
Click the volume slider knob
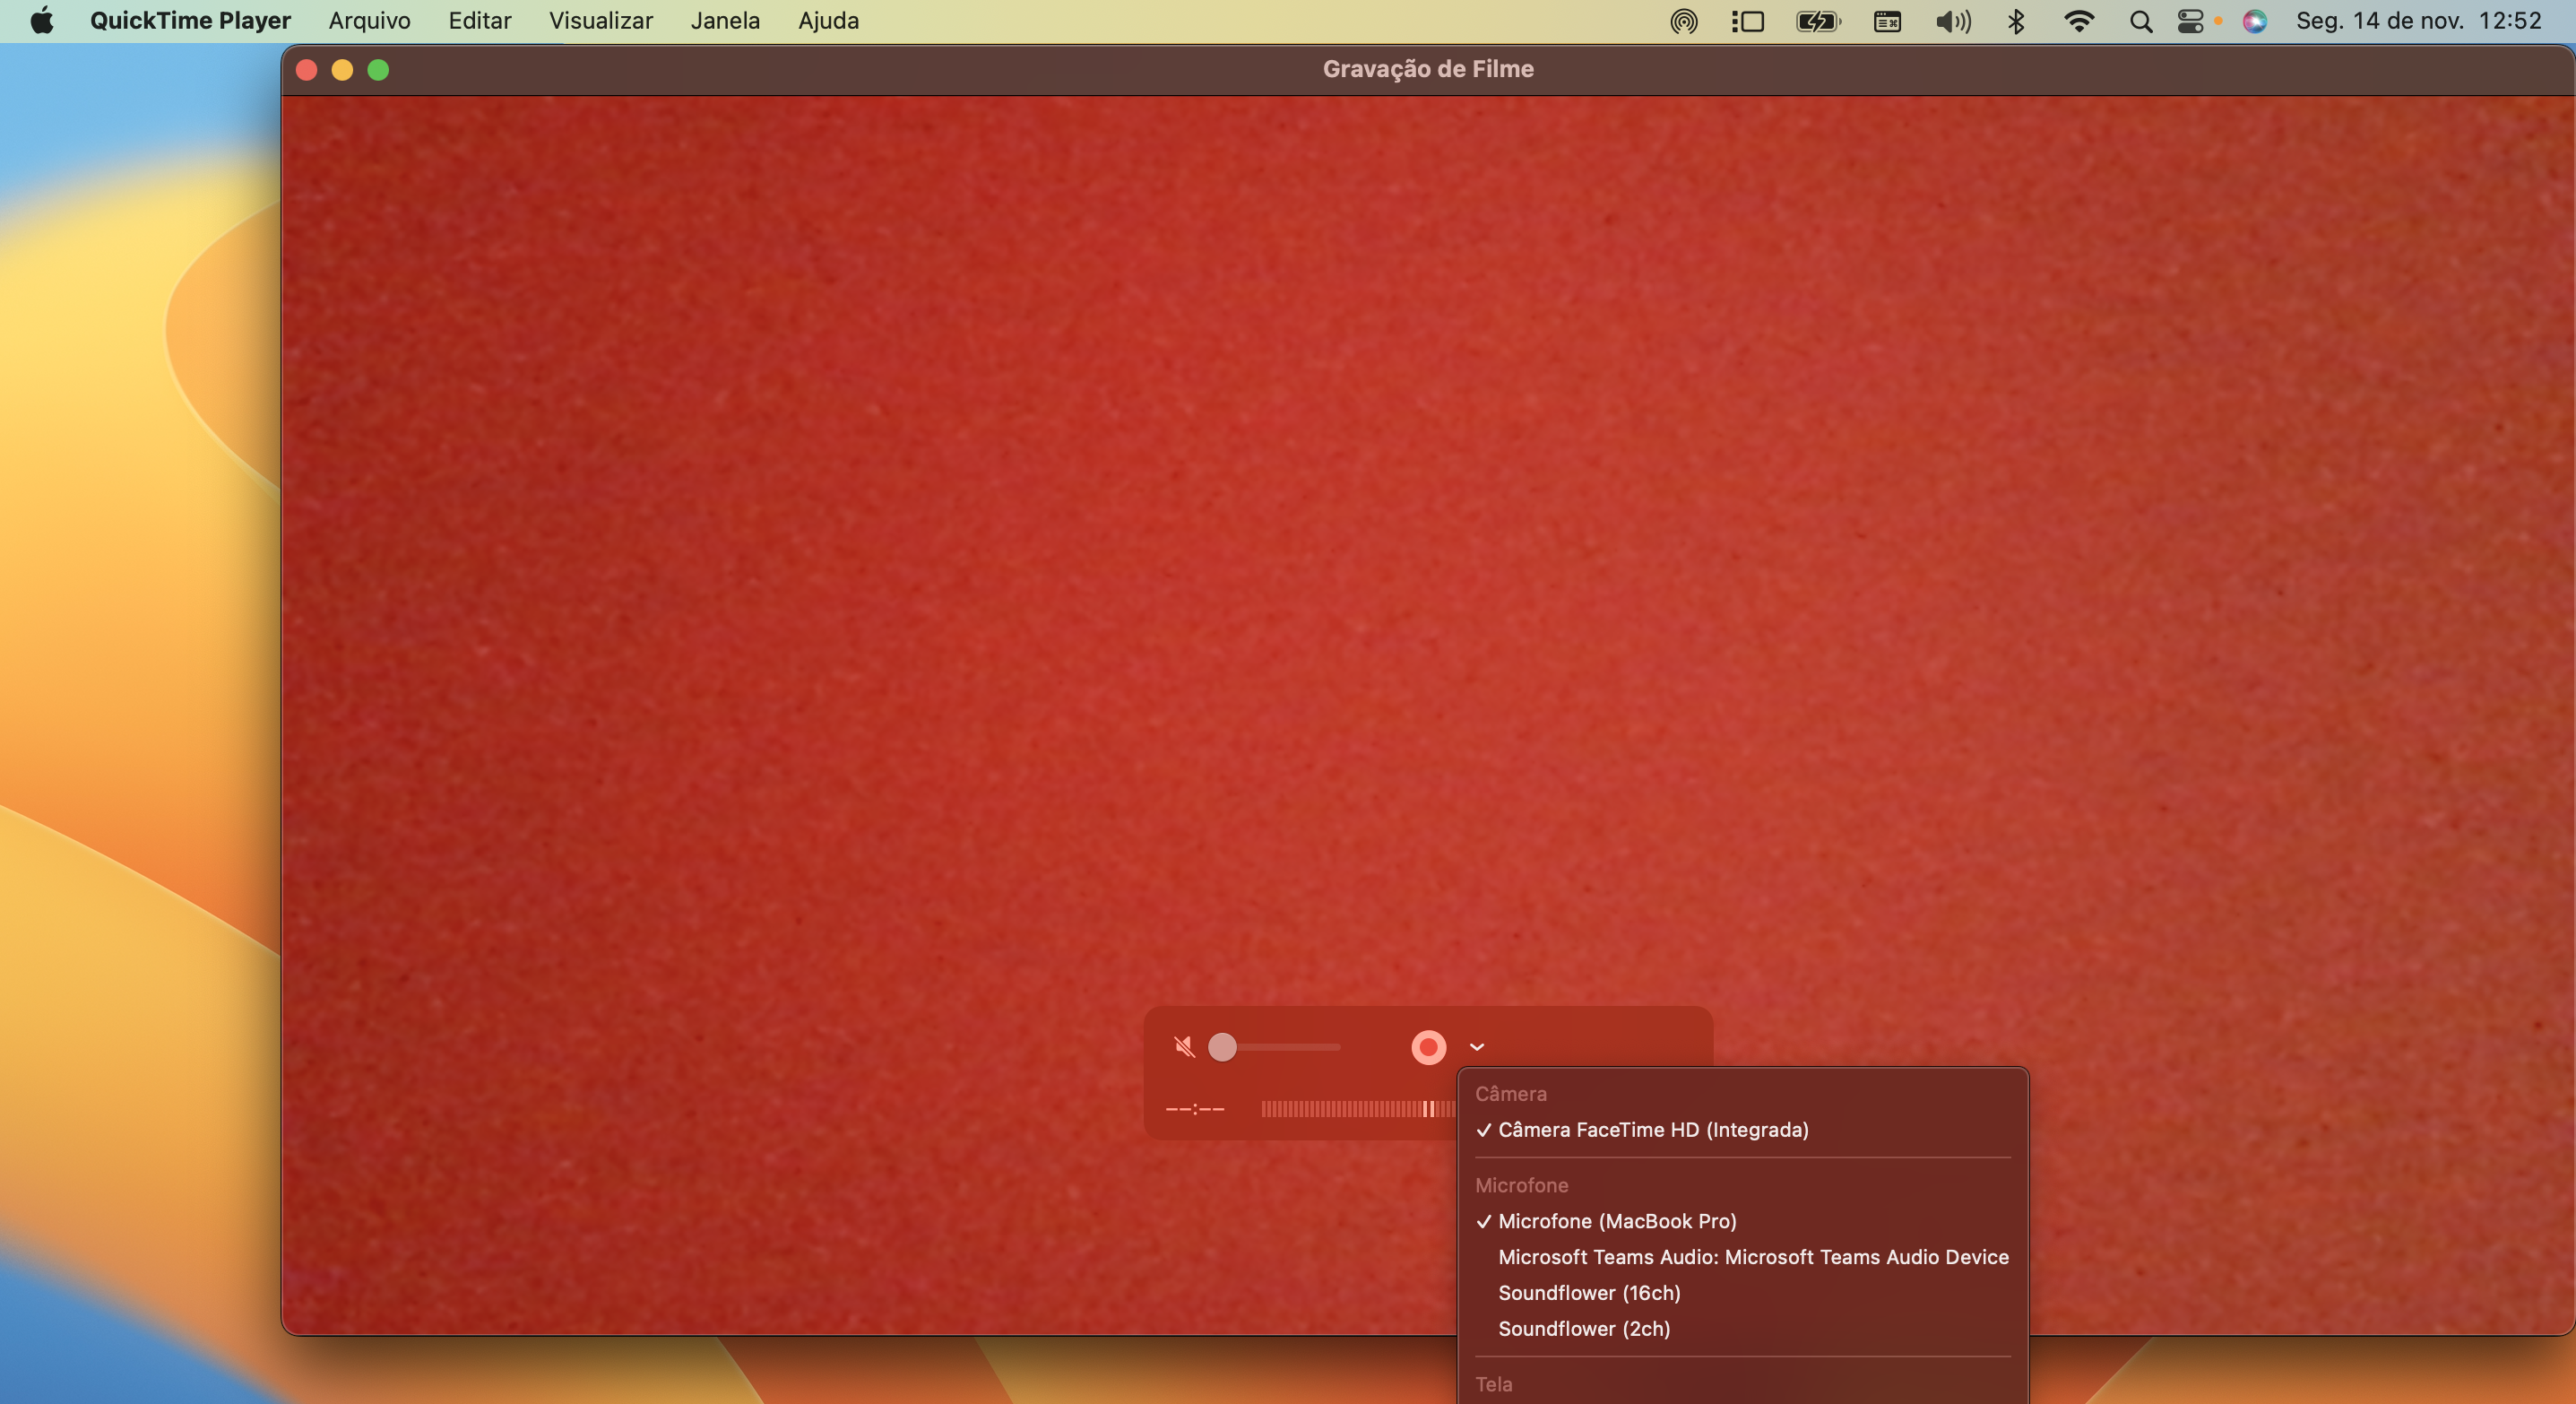(x=1222, y=1047)
